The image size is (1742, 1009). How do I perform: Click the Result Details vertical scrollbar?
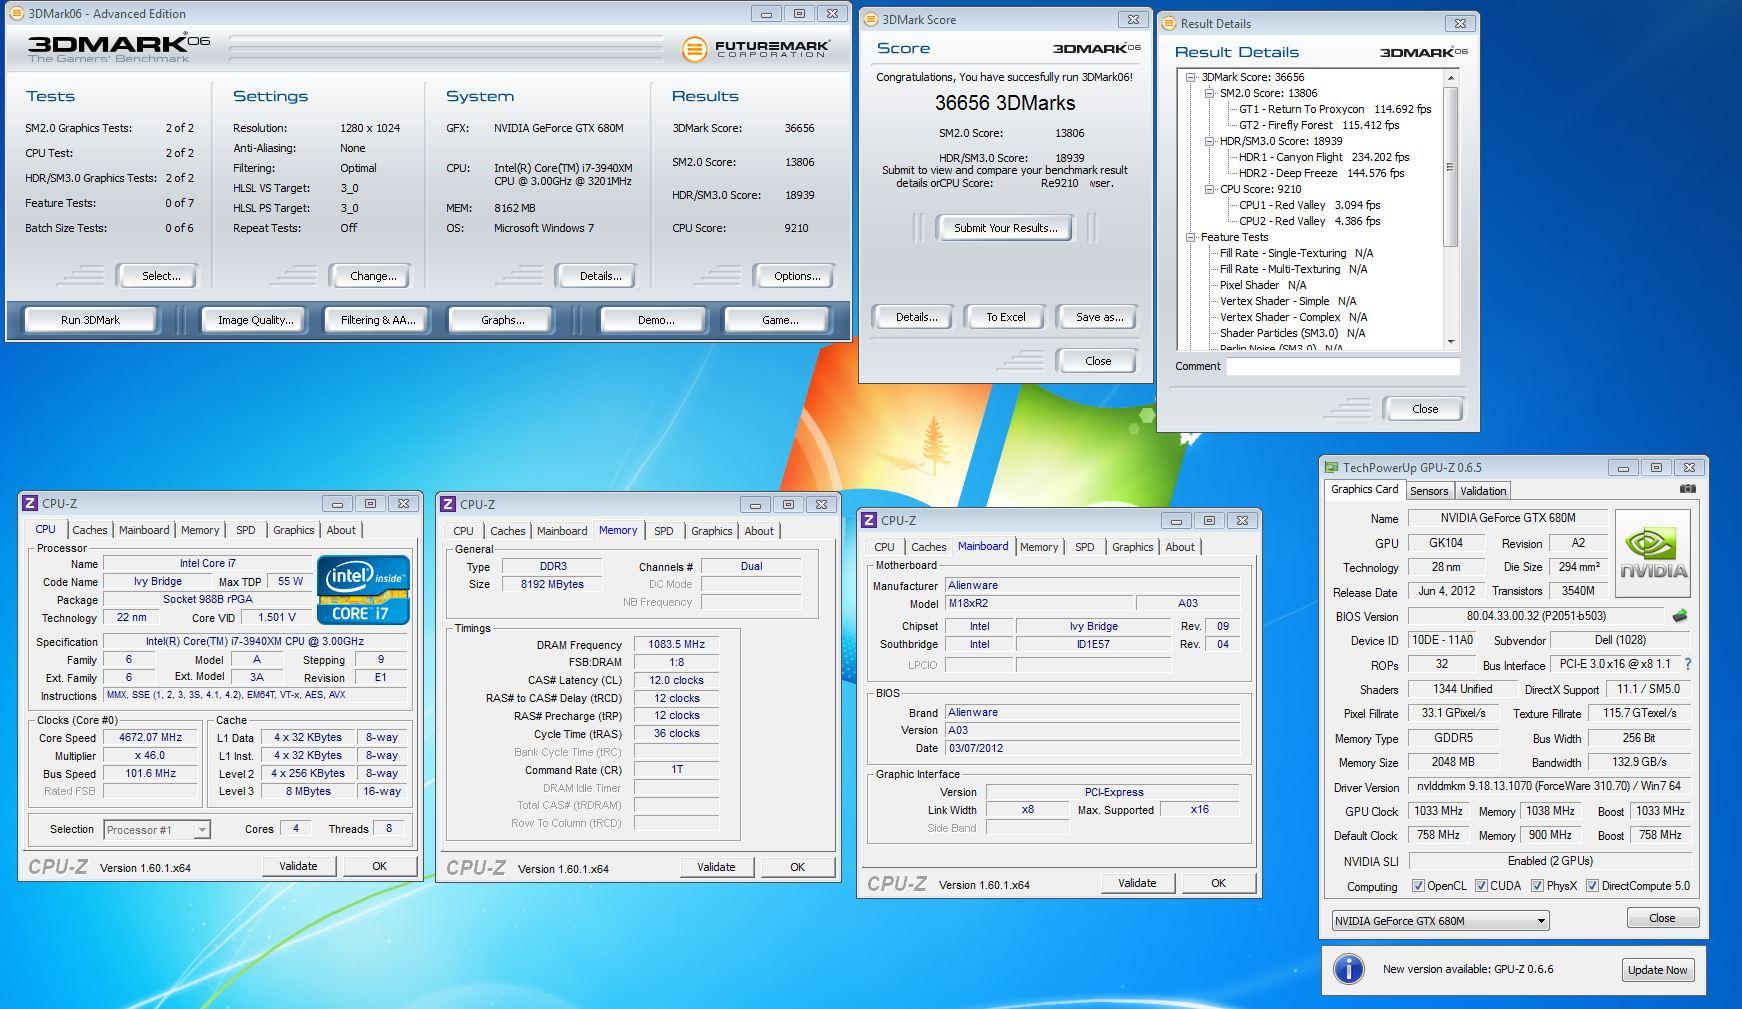coord(1451,210)
